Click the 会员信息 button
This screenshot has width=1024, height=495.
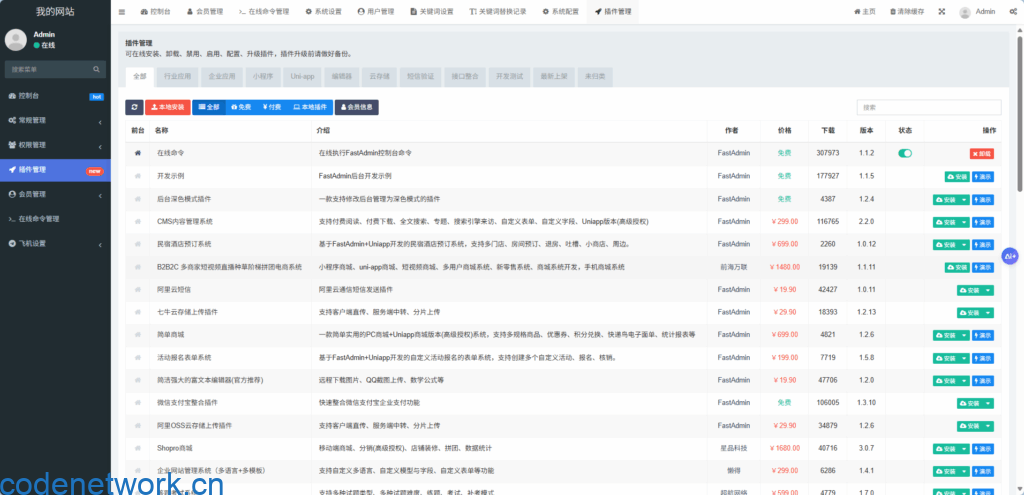click(x=357, y=107)
